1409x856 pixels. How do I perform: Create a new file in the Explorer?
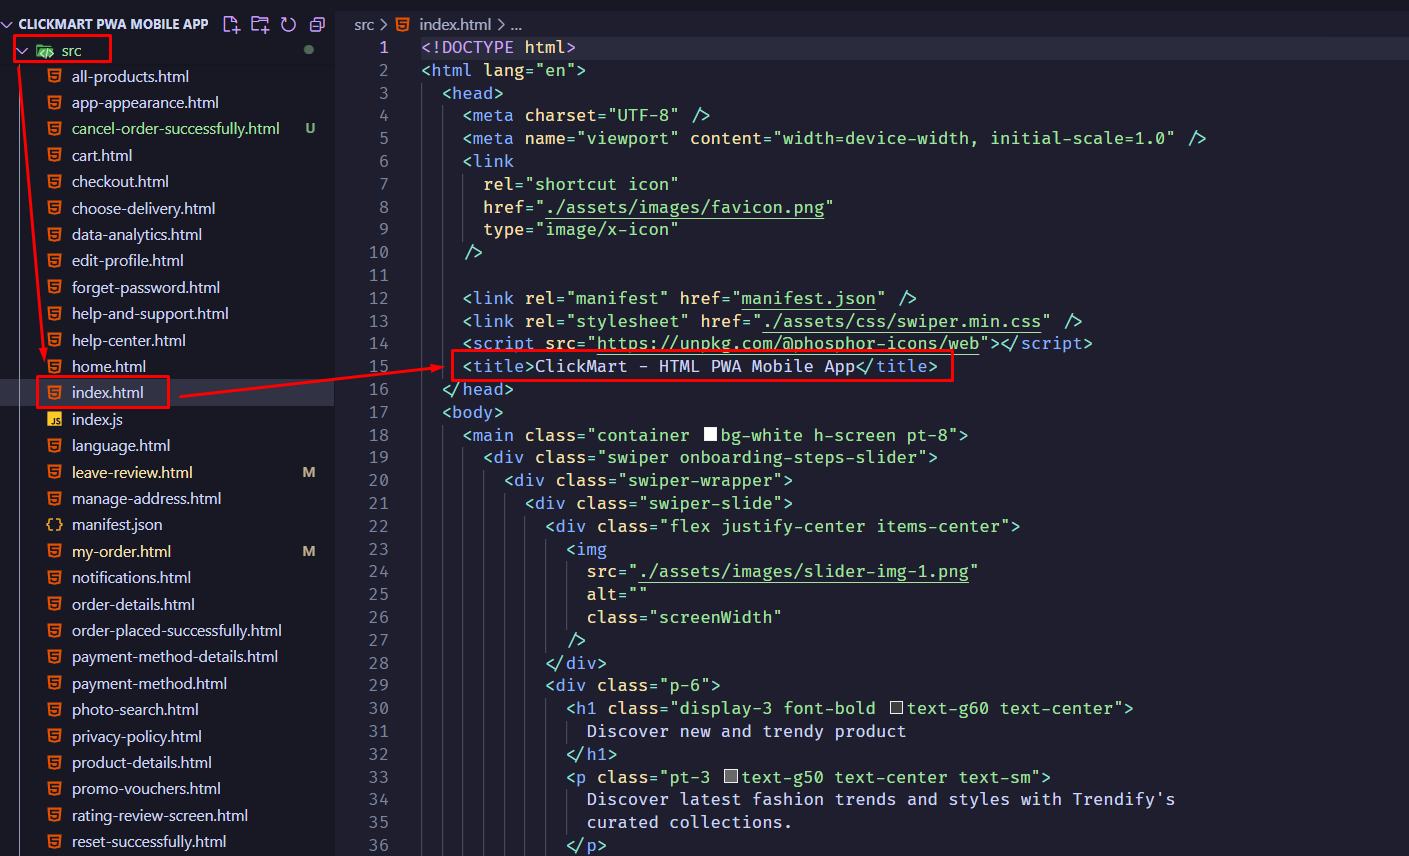click(x=231, y=24)
